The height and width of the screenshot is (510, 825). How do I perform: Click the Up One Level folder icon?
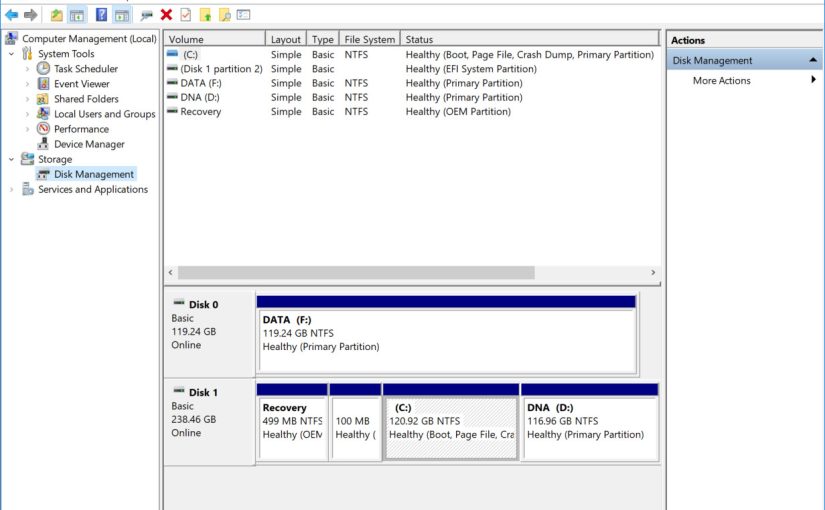point(57,15)
